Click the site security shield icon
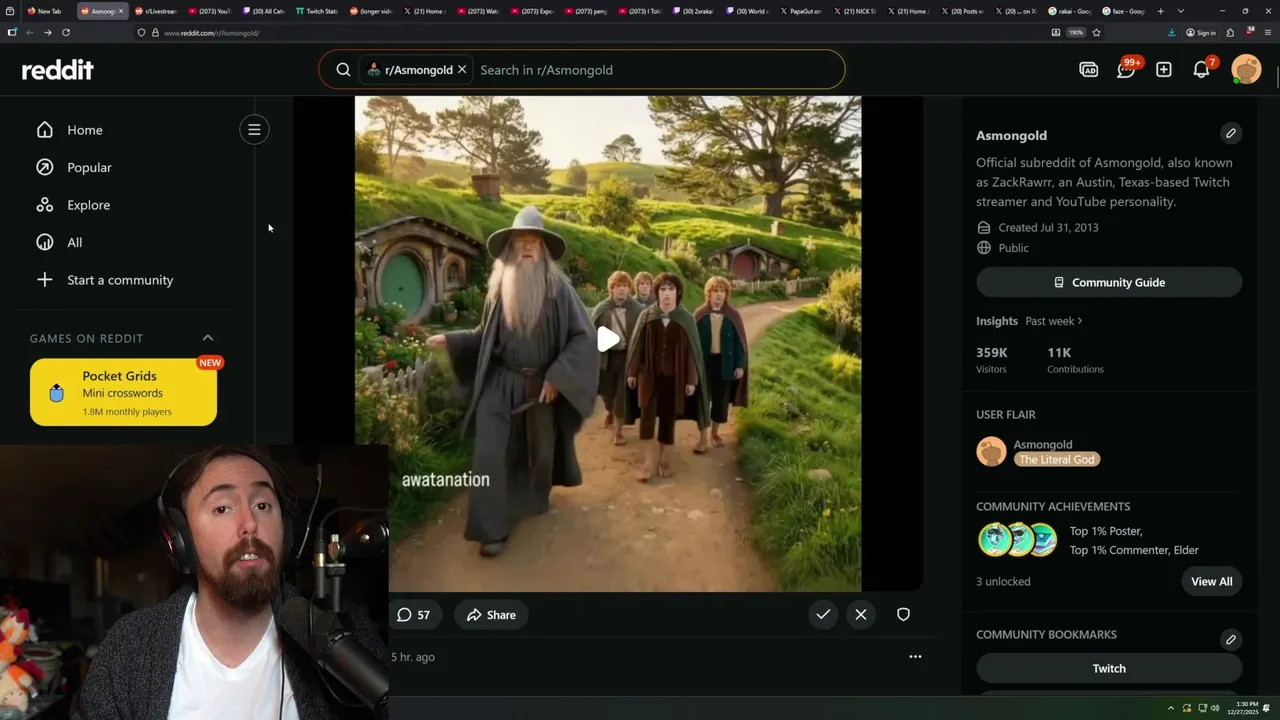 141,33
